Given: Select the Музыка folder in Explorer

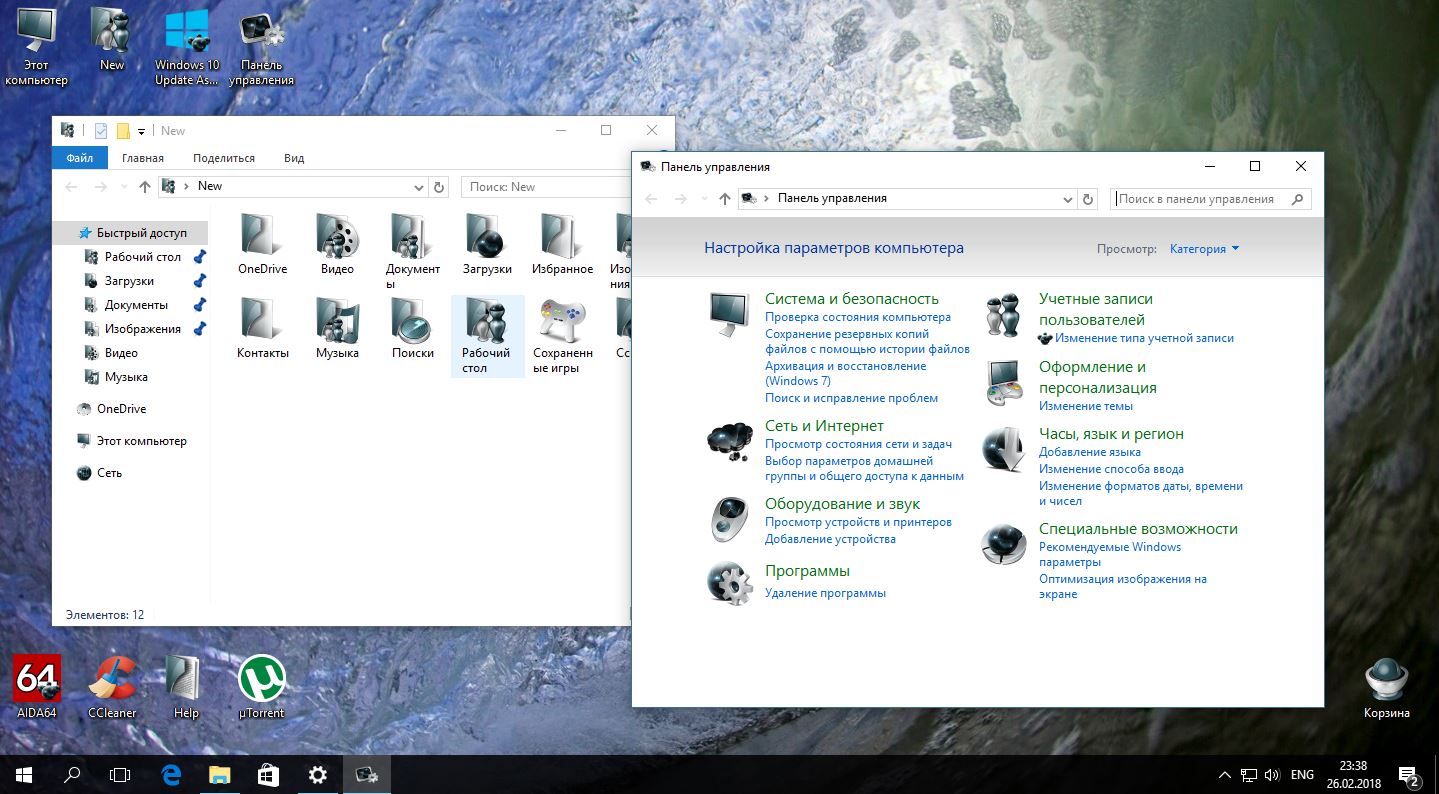Looking at the screenshot, I should point(337,323).
